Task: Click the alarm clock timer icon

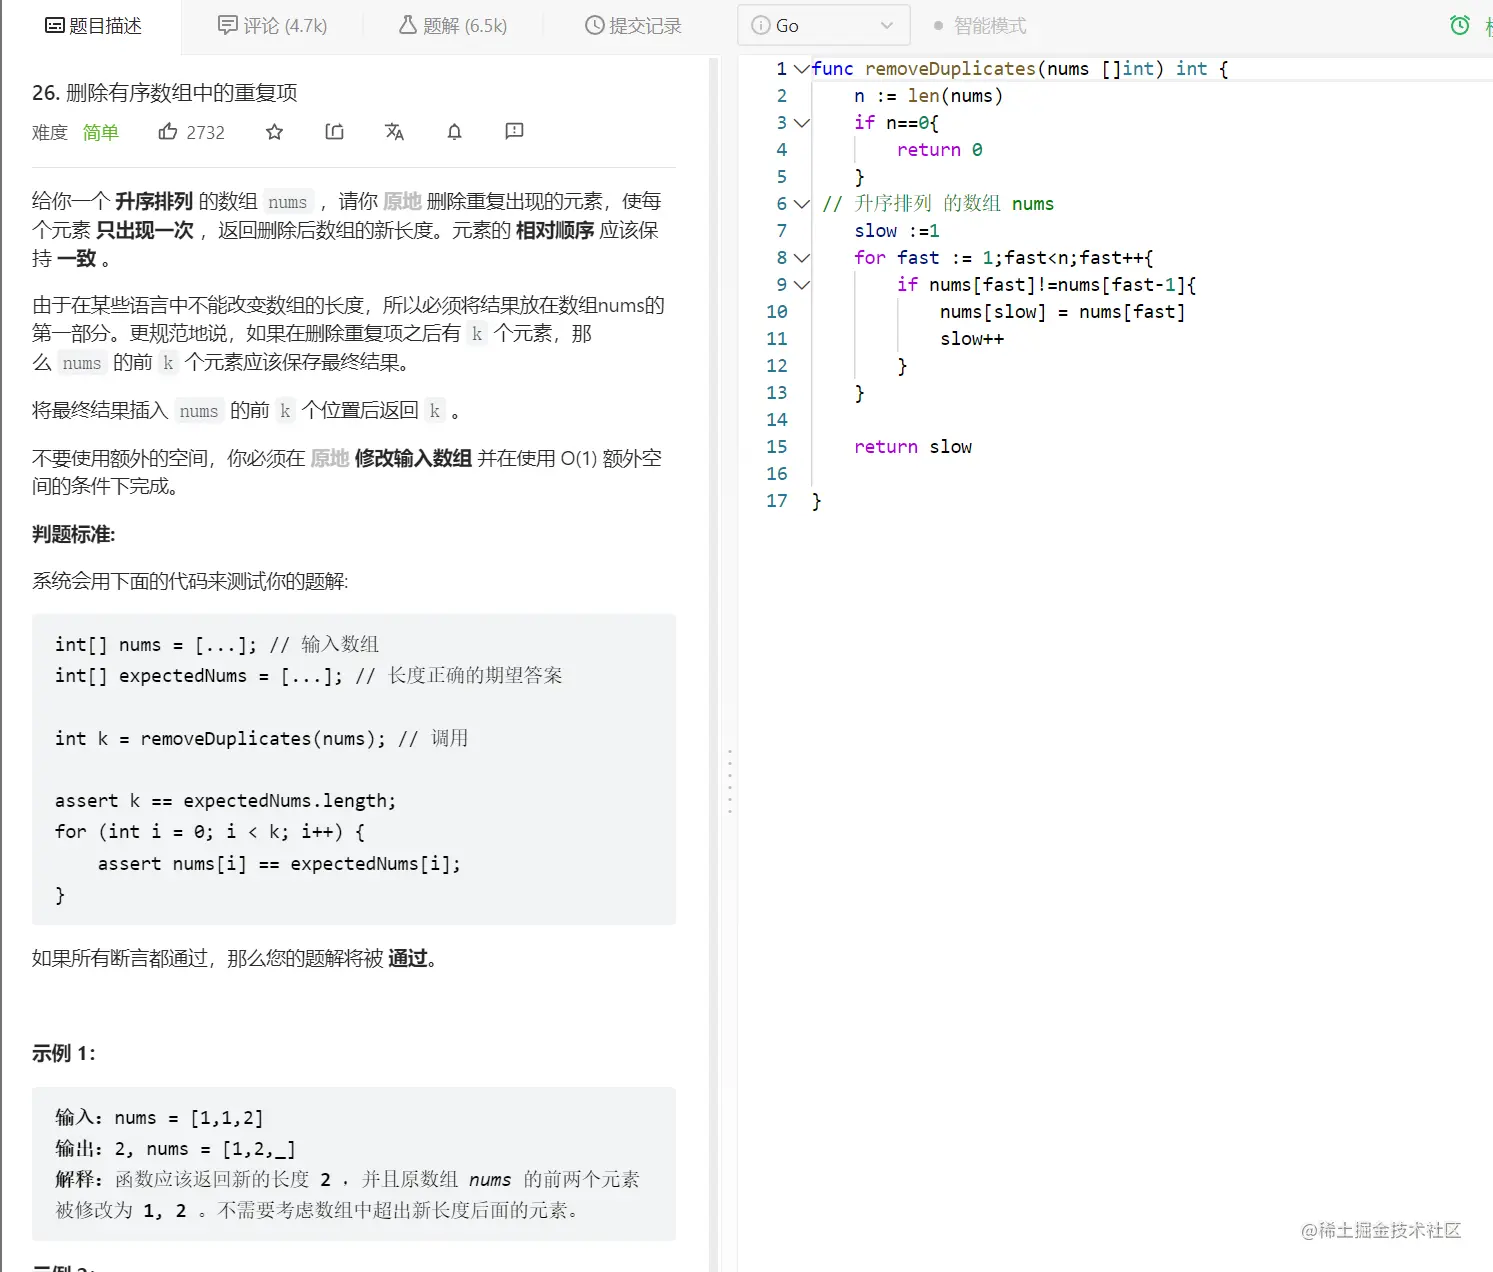Action: 1460,26
